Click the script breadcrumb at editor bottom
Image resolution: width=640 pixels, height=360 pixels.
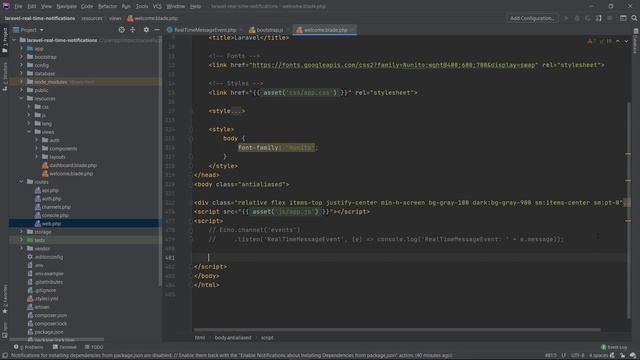coord(267,338)
